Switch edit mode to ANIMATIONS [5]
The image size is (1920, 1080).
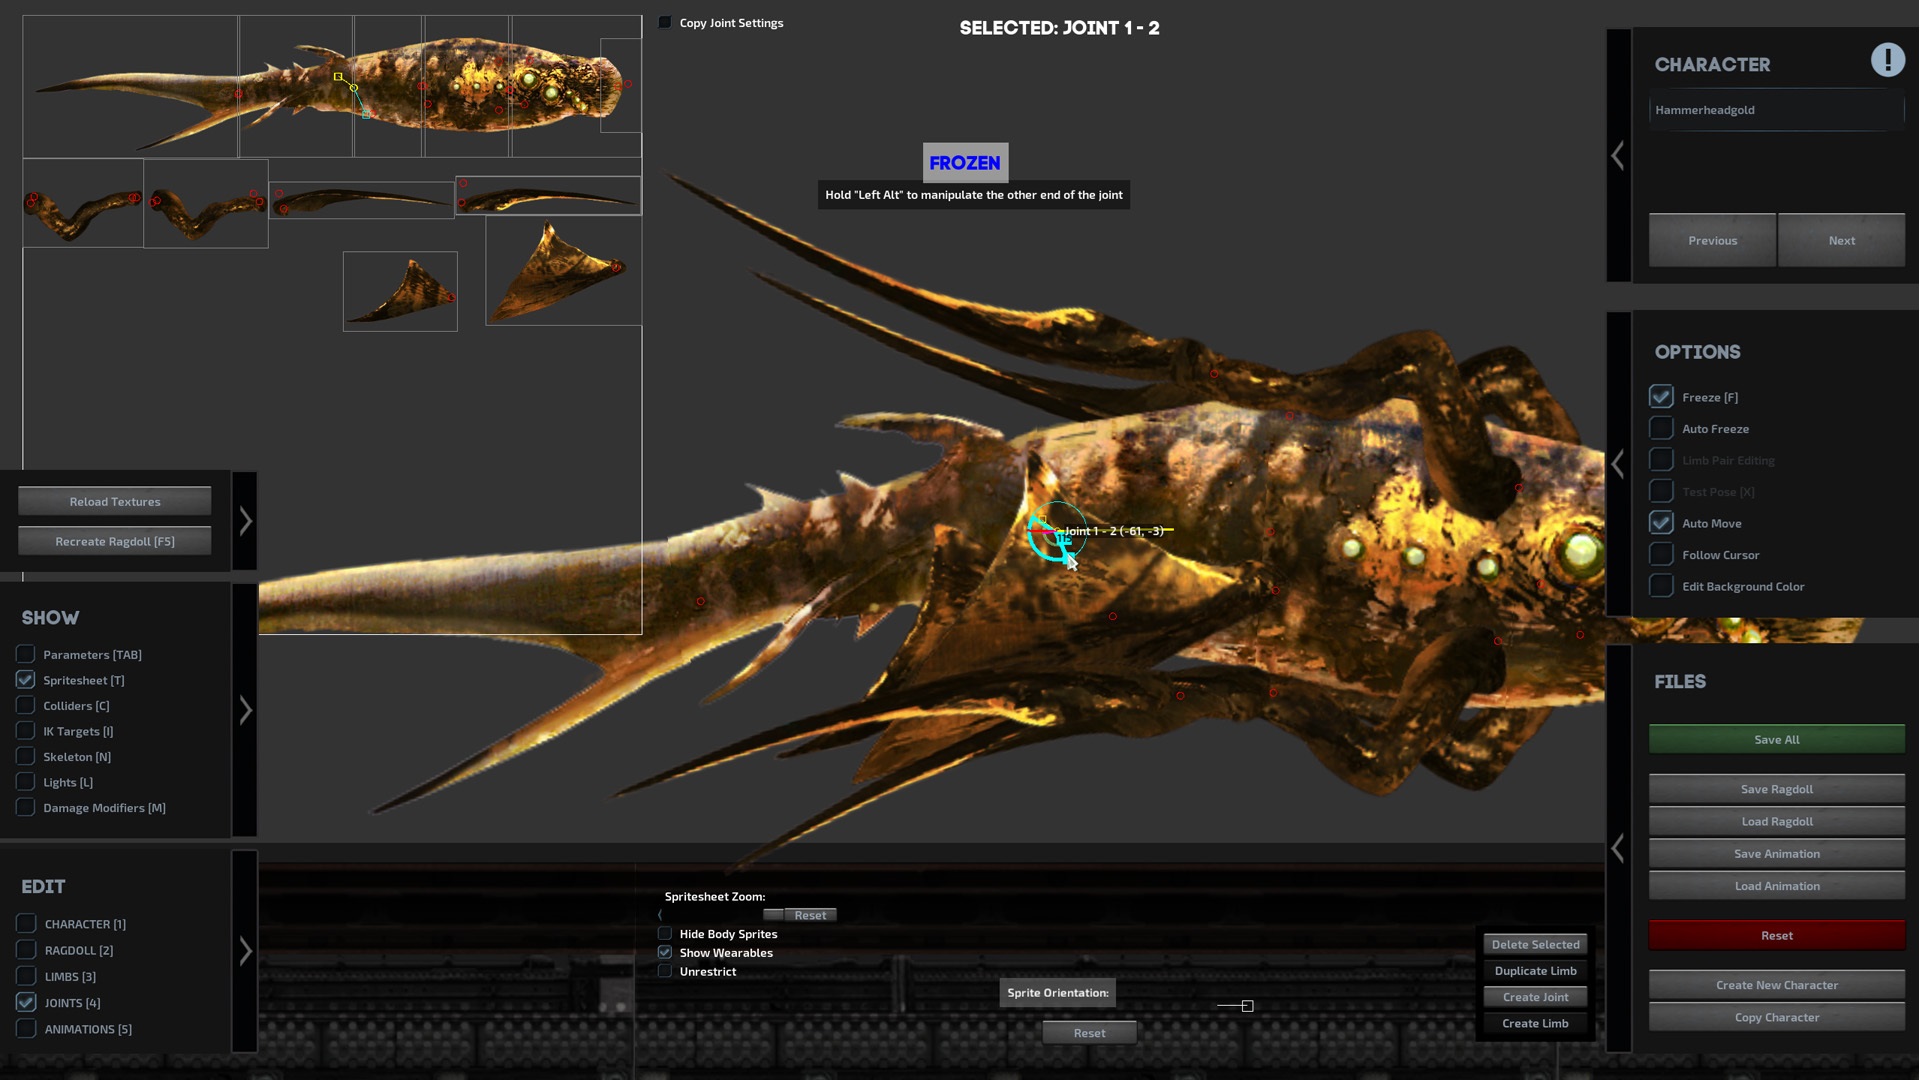pos(27,1029)
